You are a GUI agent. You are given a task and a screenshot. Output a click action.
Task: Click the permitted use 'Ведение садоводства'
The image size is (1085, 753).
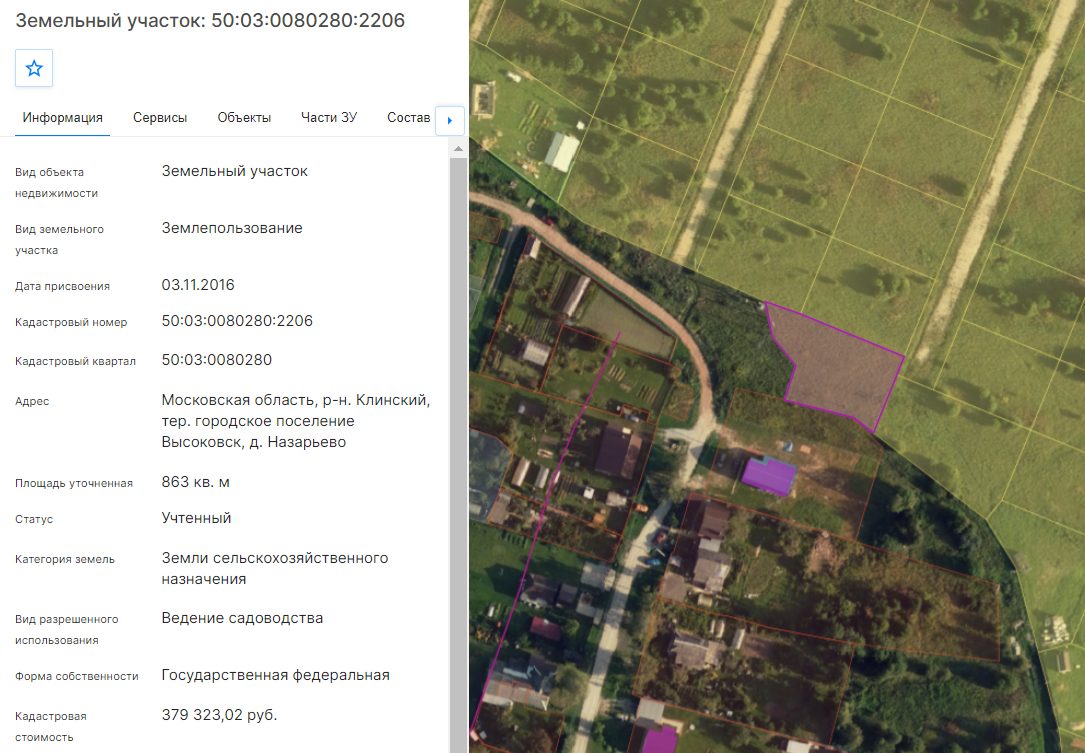point(242,618)
